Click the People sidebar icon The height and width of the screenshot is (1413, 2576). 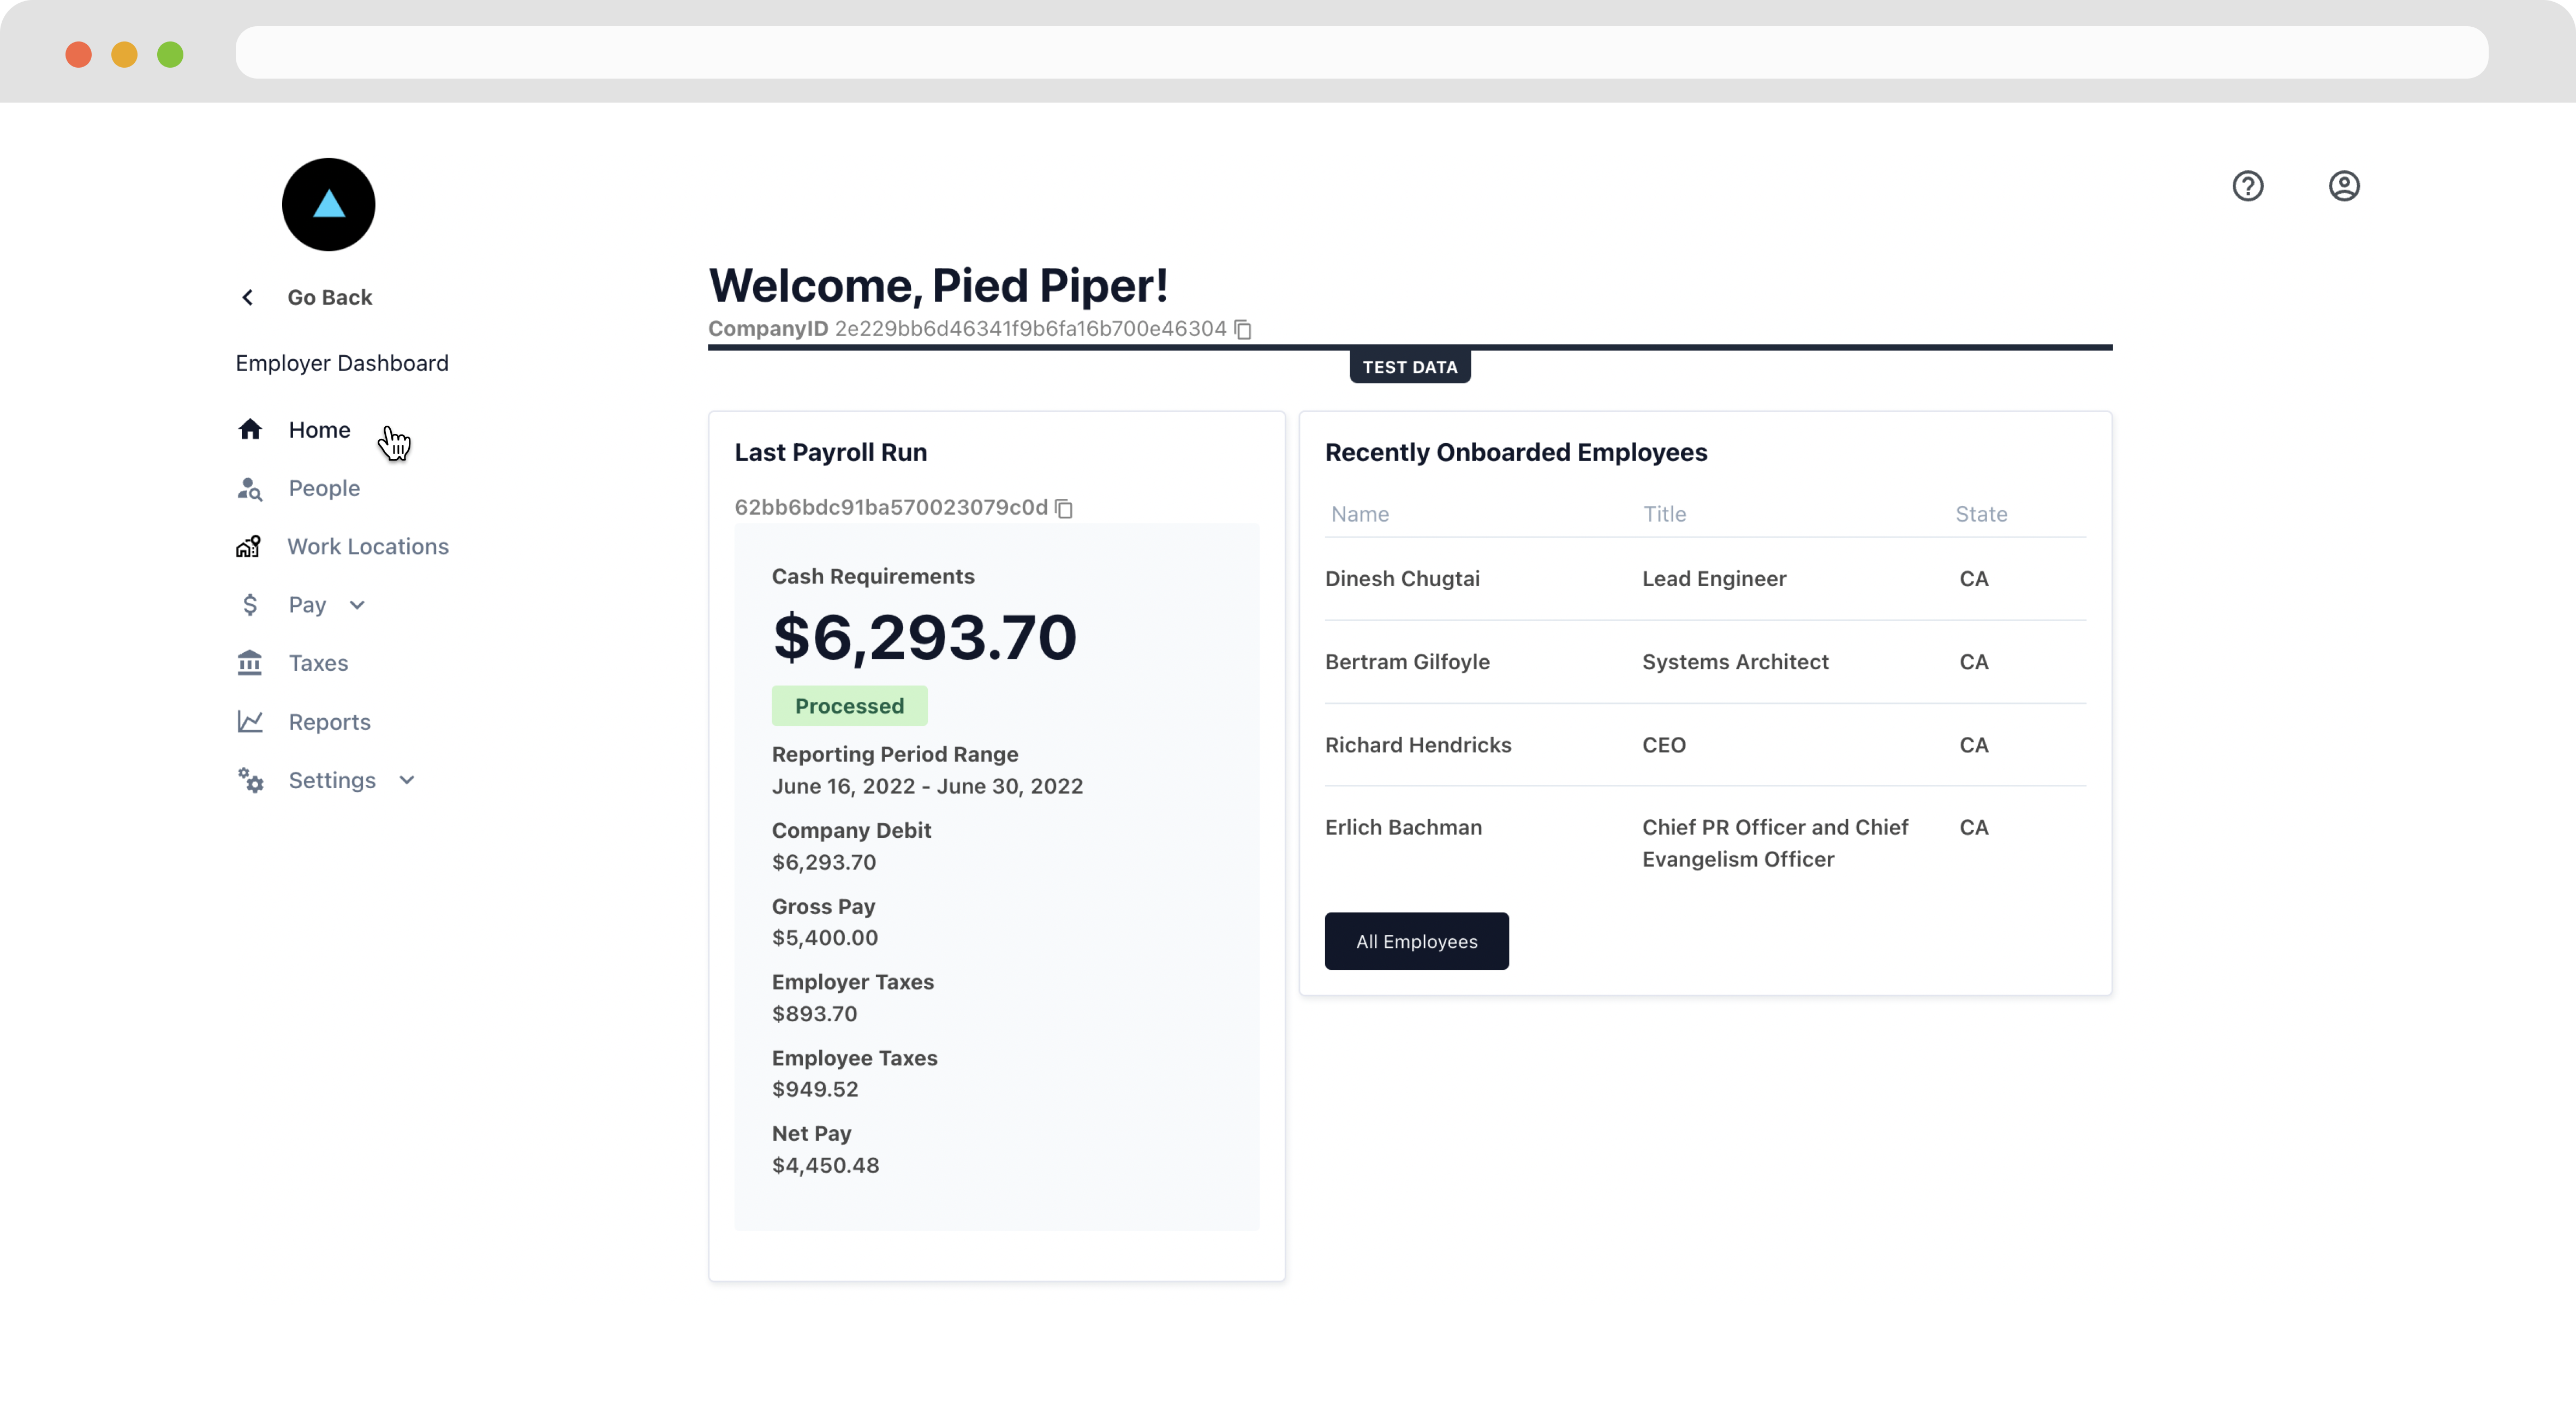pos(250,489)
